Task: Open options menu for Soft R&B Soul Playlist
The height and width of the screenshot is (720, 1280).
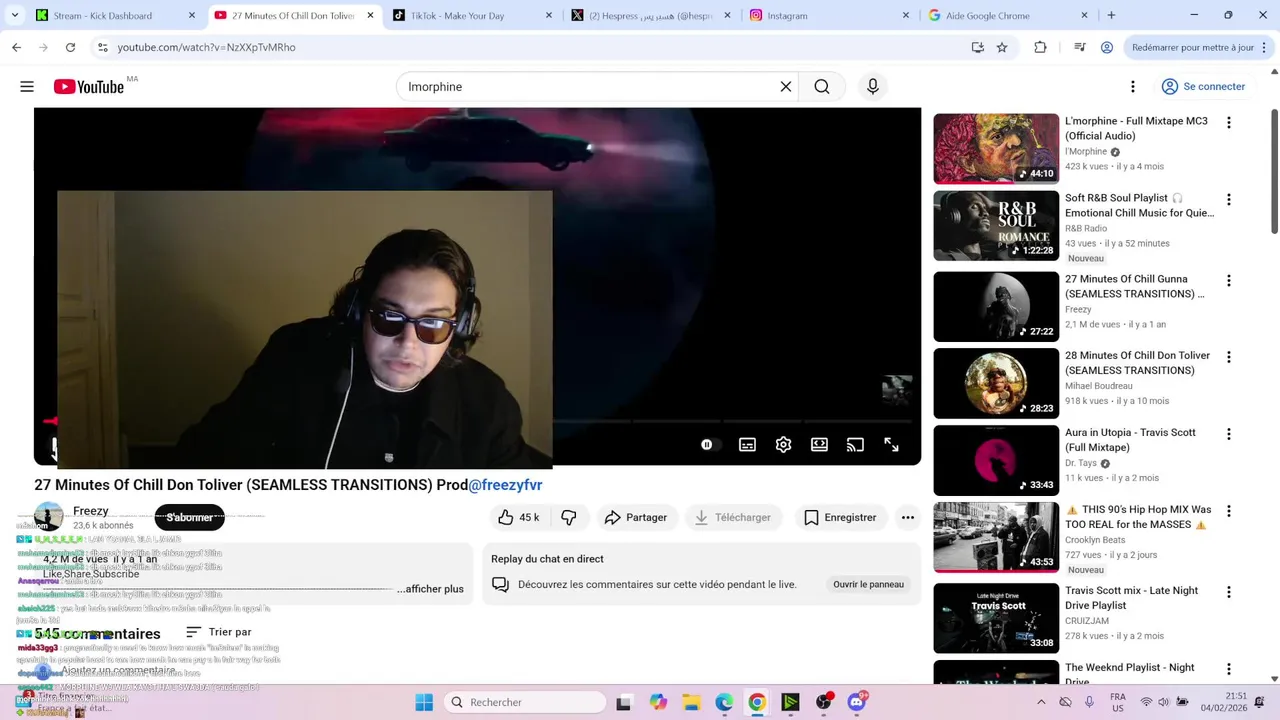Action: pos(1229,200)
